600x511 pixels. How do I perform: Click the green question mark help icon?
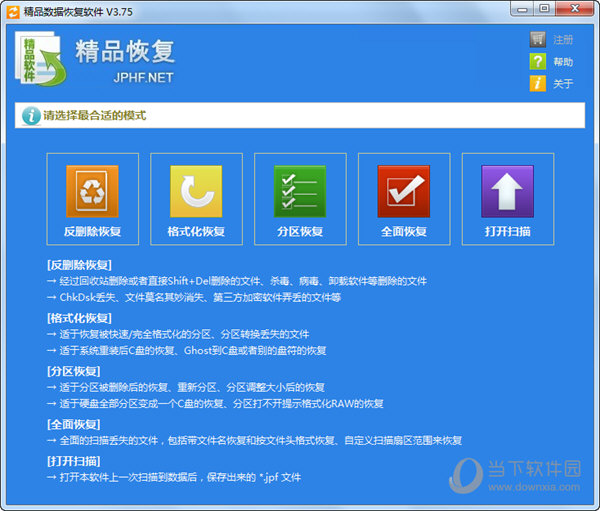click(538, 62)
